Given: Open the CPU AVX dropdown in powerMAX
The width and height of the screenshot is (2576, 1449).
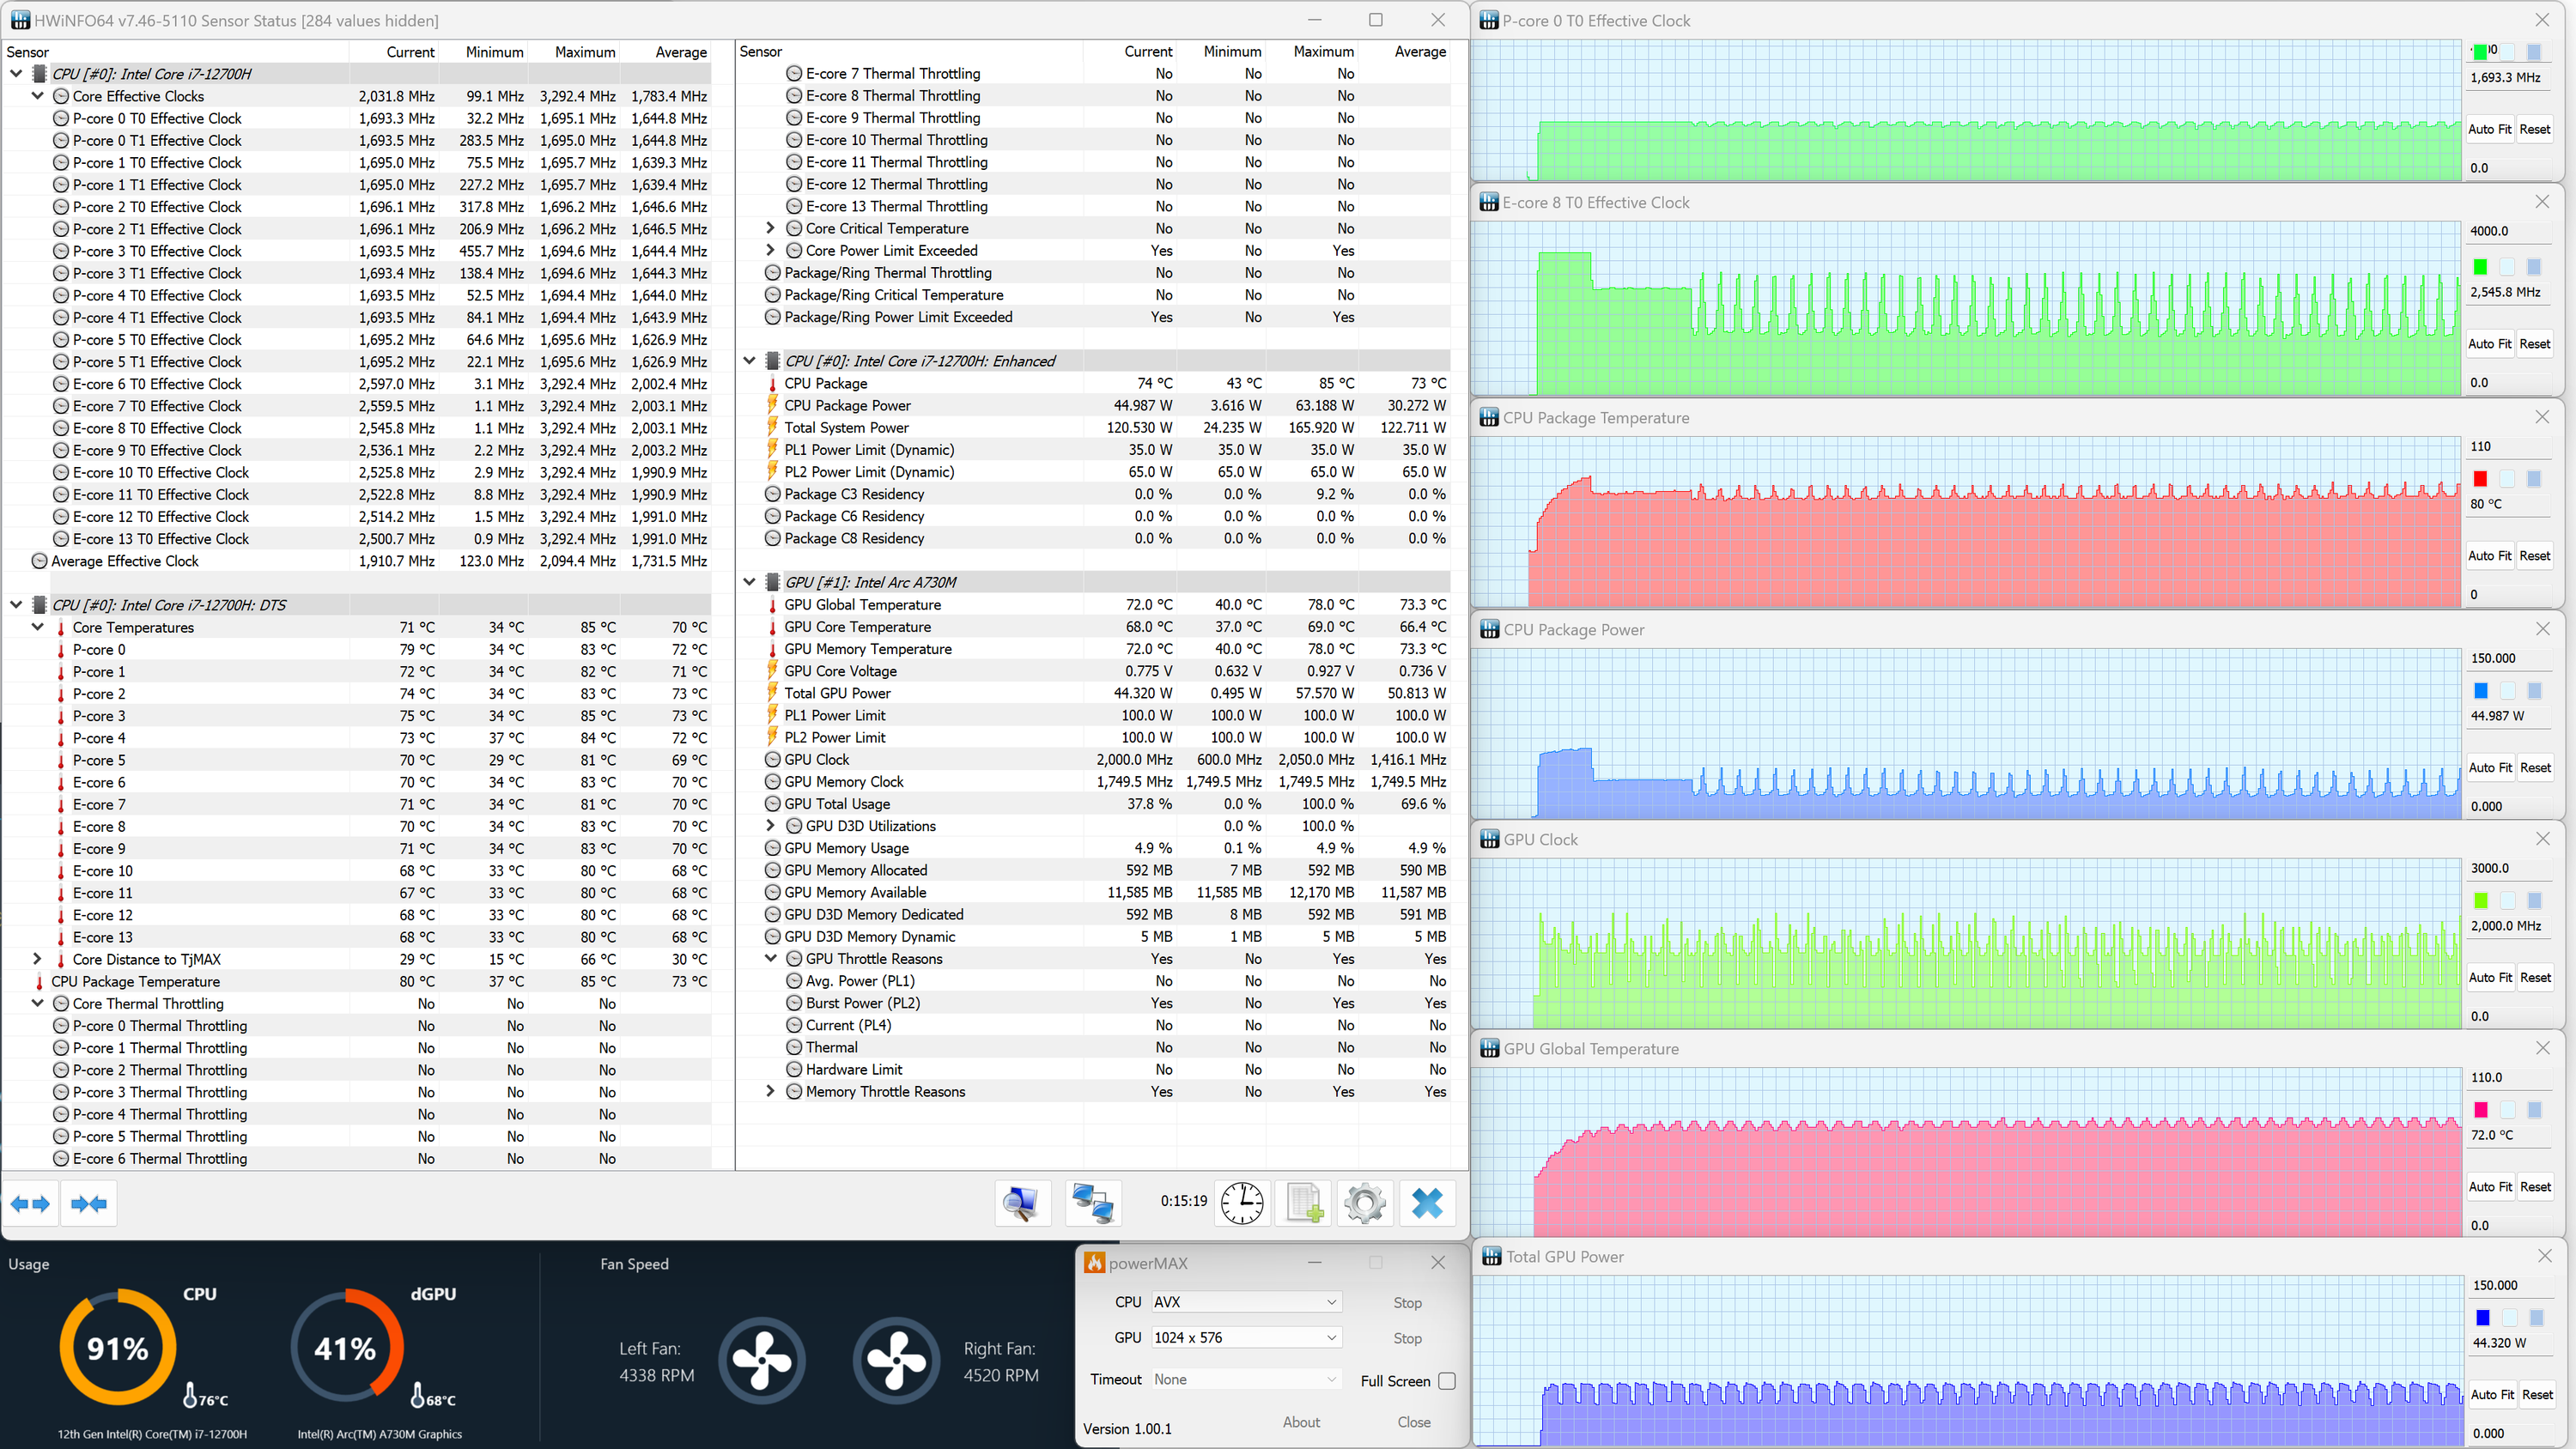Looking at the screenshot, I should click(1246, 1302).
